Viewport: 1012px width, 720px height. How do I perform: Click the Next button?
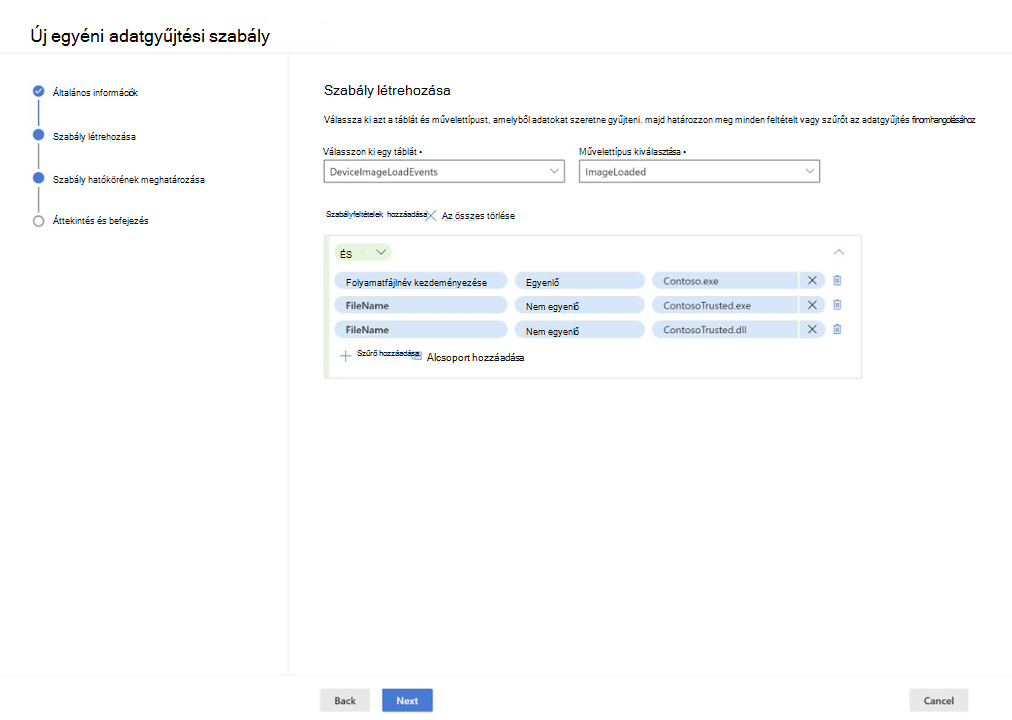[407, 700]
